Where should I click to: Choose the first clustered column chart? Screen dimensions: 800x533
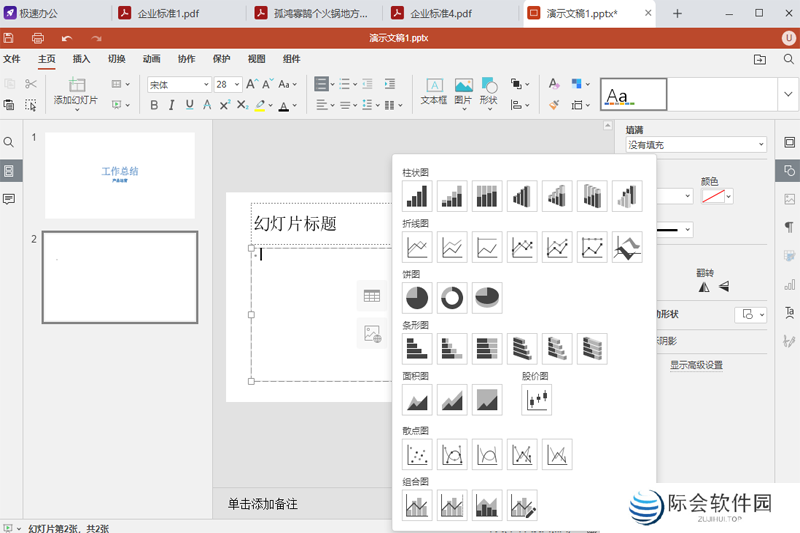[x=417, y=196]
